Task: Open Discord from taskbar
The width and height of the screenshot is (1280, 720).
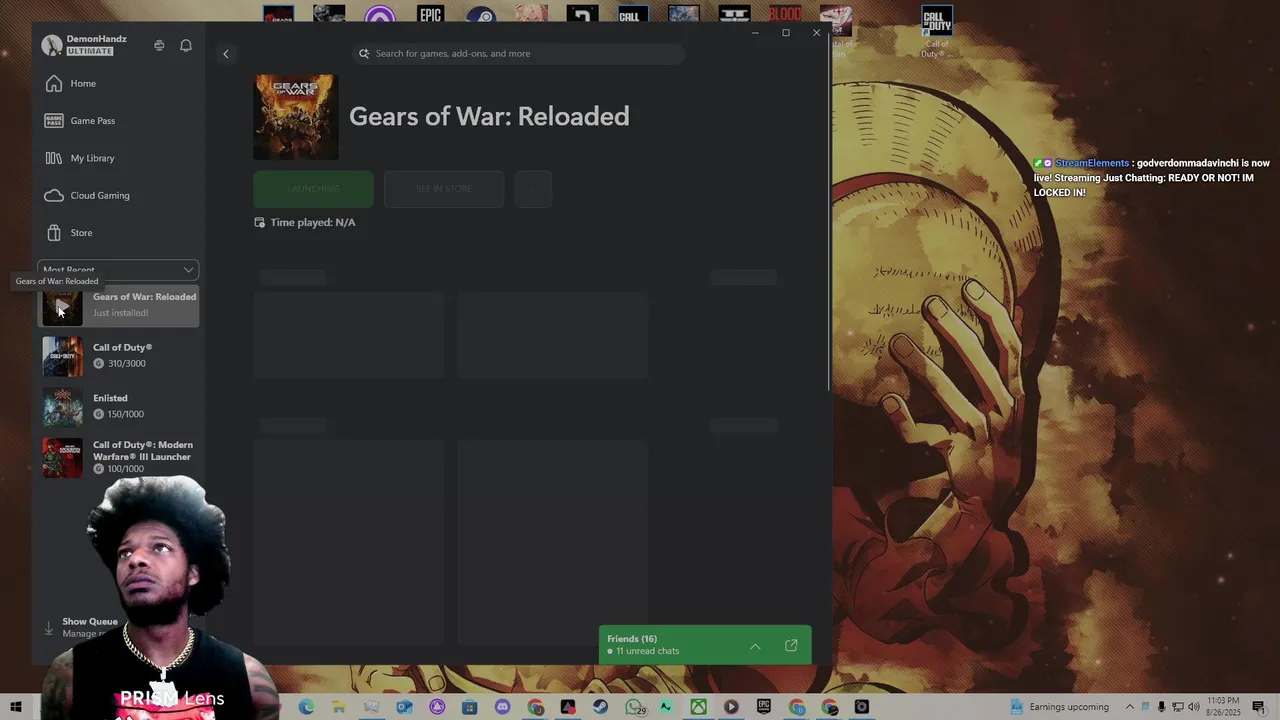Action: tap(502, 707)
